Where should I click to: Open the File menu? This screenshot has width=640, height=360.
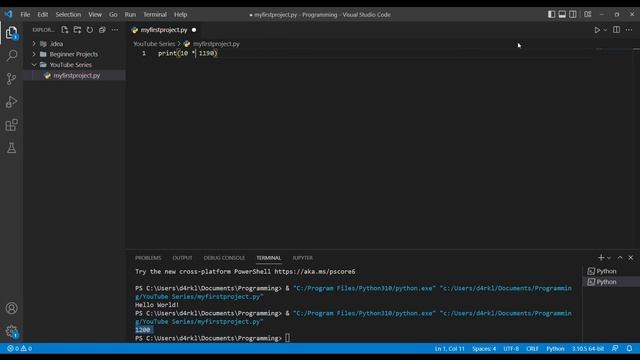pyautogui.click(x=25, y=14)
